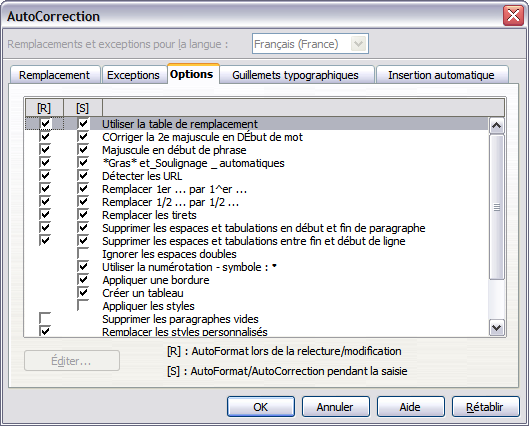
Task: Open the Insertion automatique tab
Action: (441, 75)
